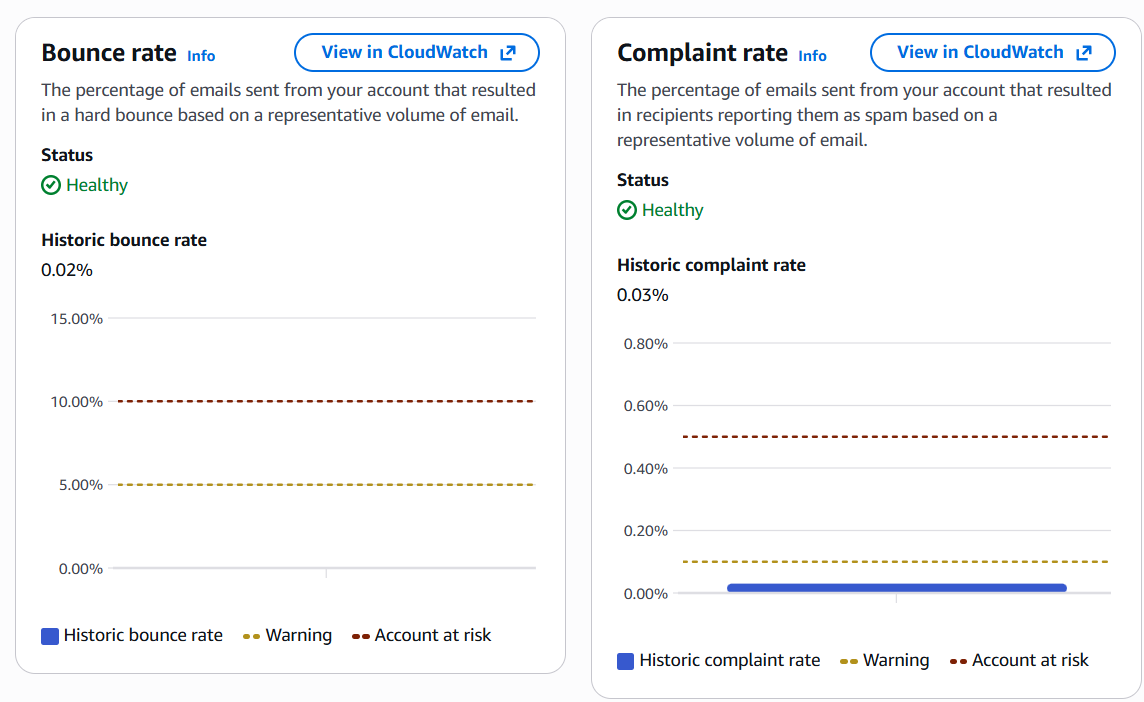
Task: Open Info link next to Complaint rate
Action: tap(812, 56)
